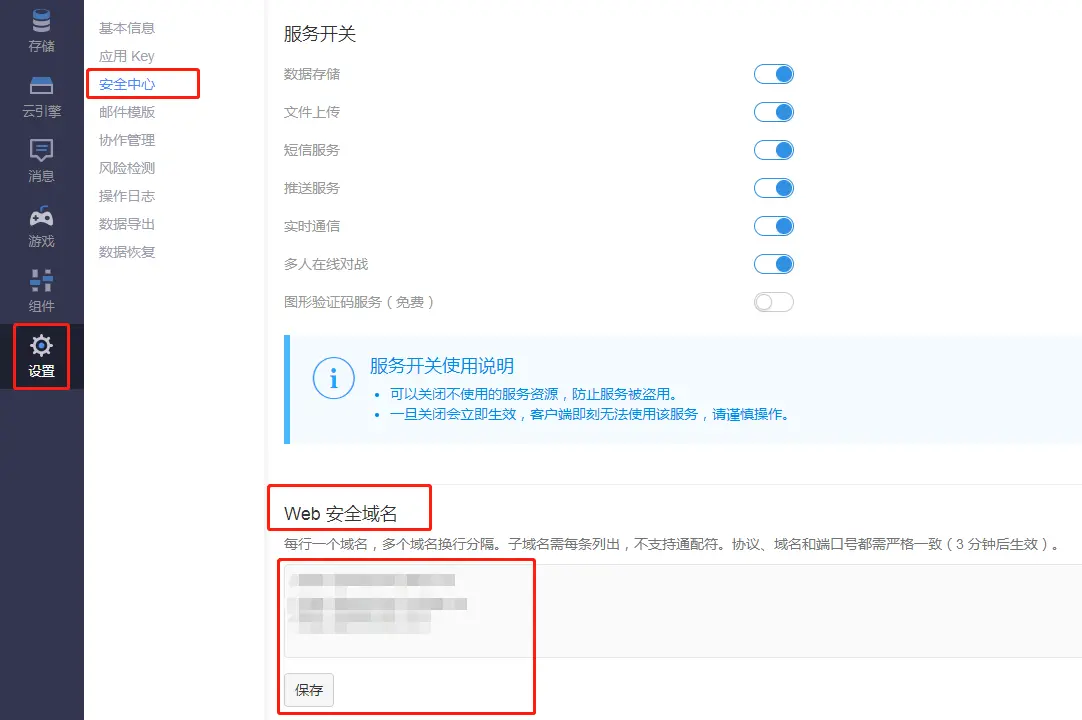Toggle the 推送服务 switch

click(x=773, y=188)
